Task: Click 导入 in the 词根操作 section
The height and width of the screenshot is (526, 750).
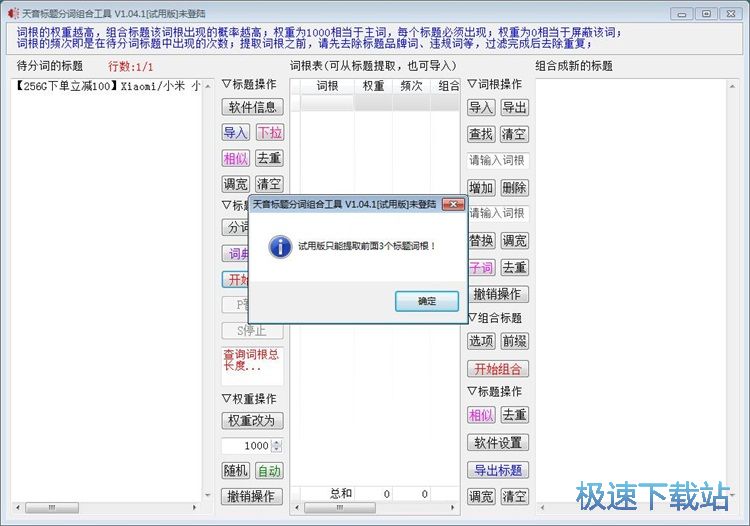Action: click(x=481, y=107)
